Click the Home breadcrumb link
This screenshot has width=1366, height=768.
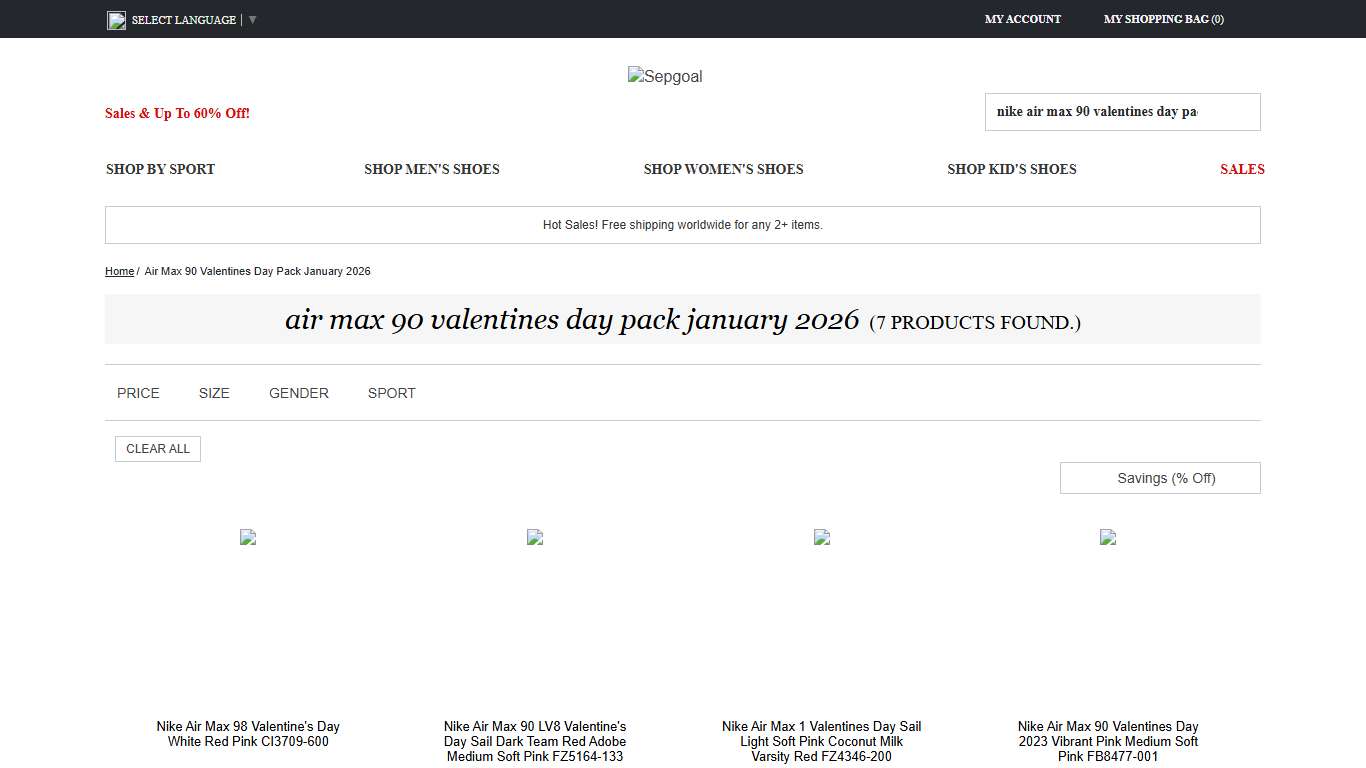point(119,272)
